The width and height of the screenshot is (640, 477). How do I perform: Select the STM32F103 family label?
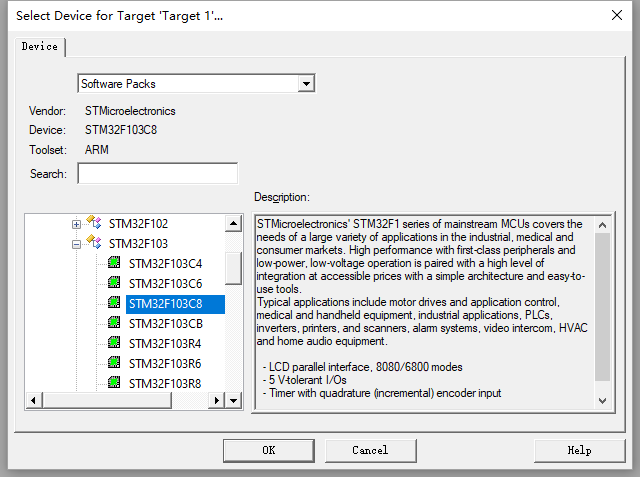[x=138, y=244]
